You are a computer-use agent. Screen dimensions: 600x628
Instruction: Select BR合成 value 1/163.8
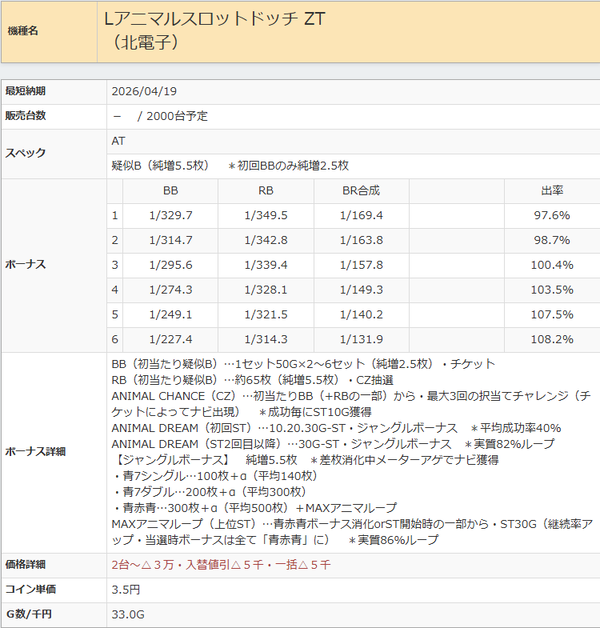click(361, 240)
